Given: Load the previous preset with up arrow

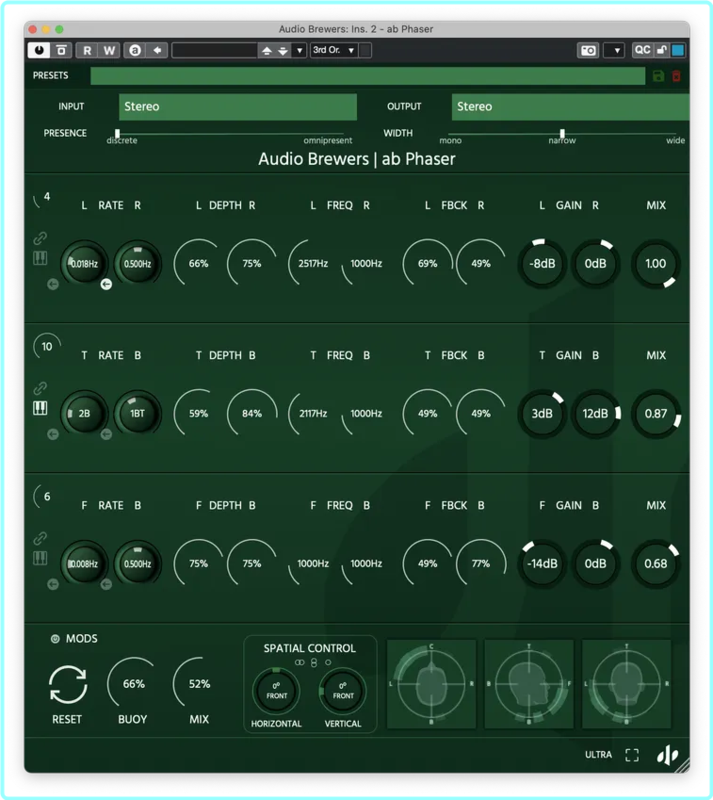Looking at the screenshot, I should click(x=266, y=51).
